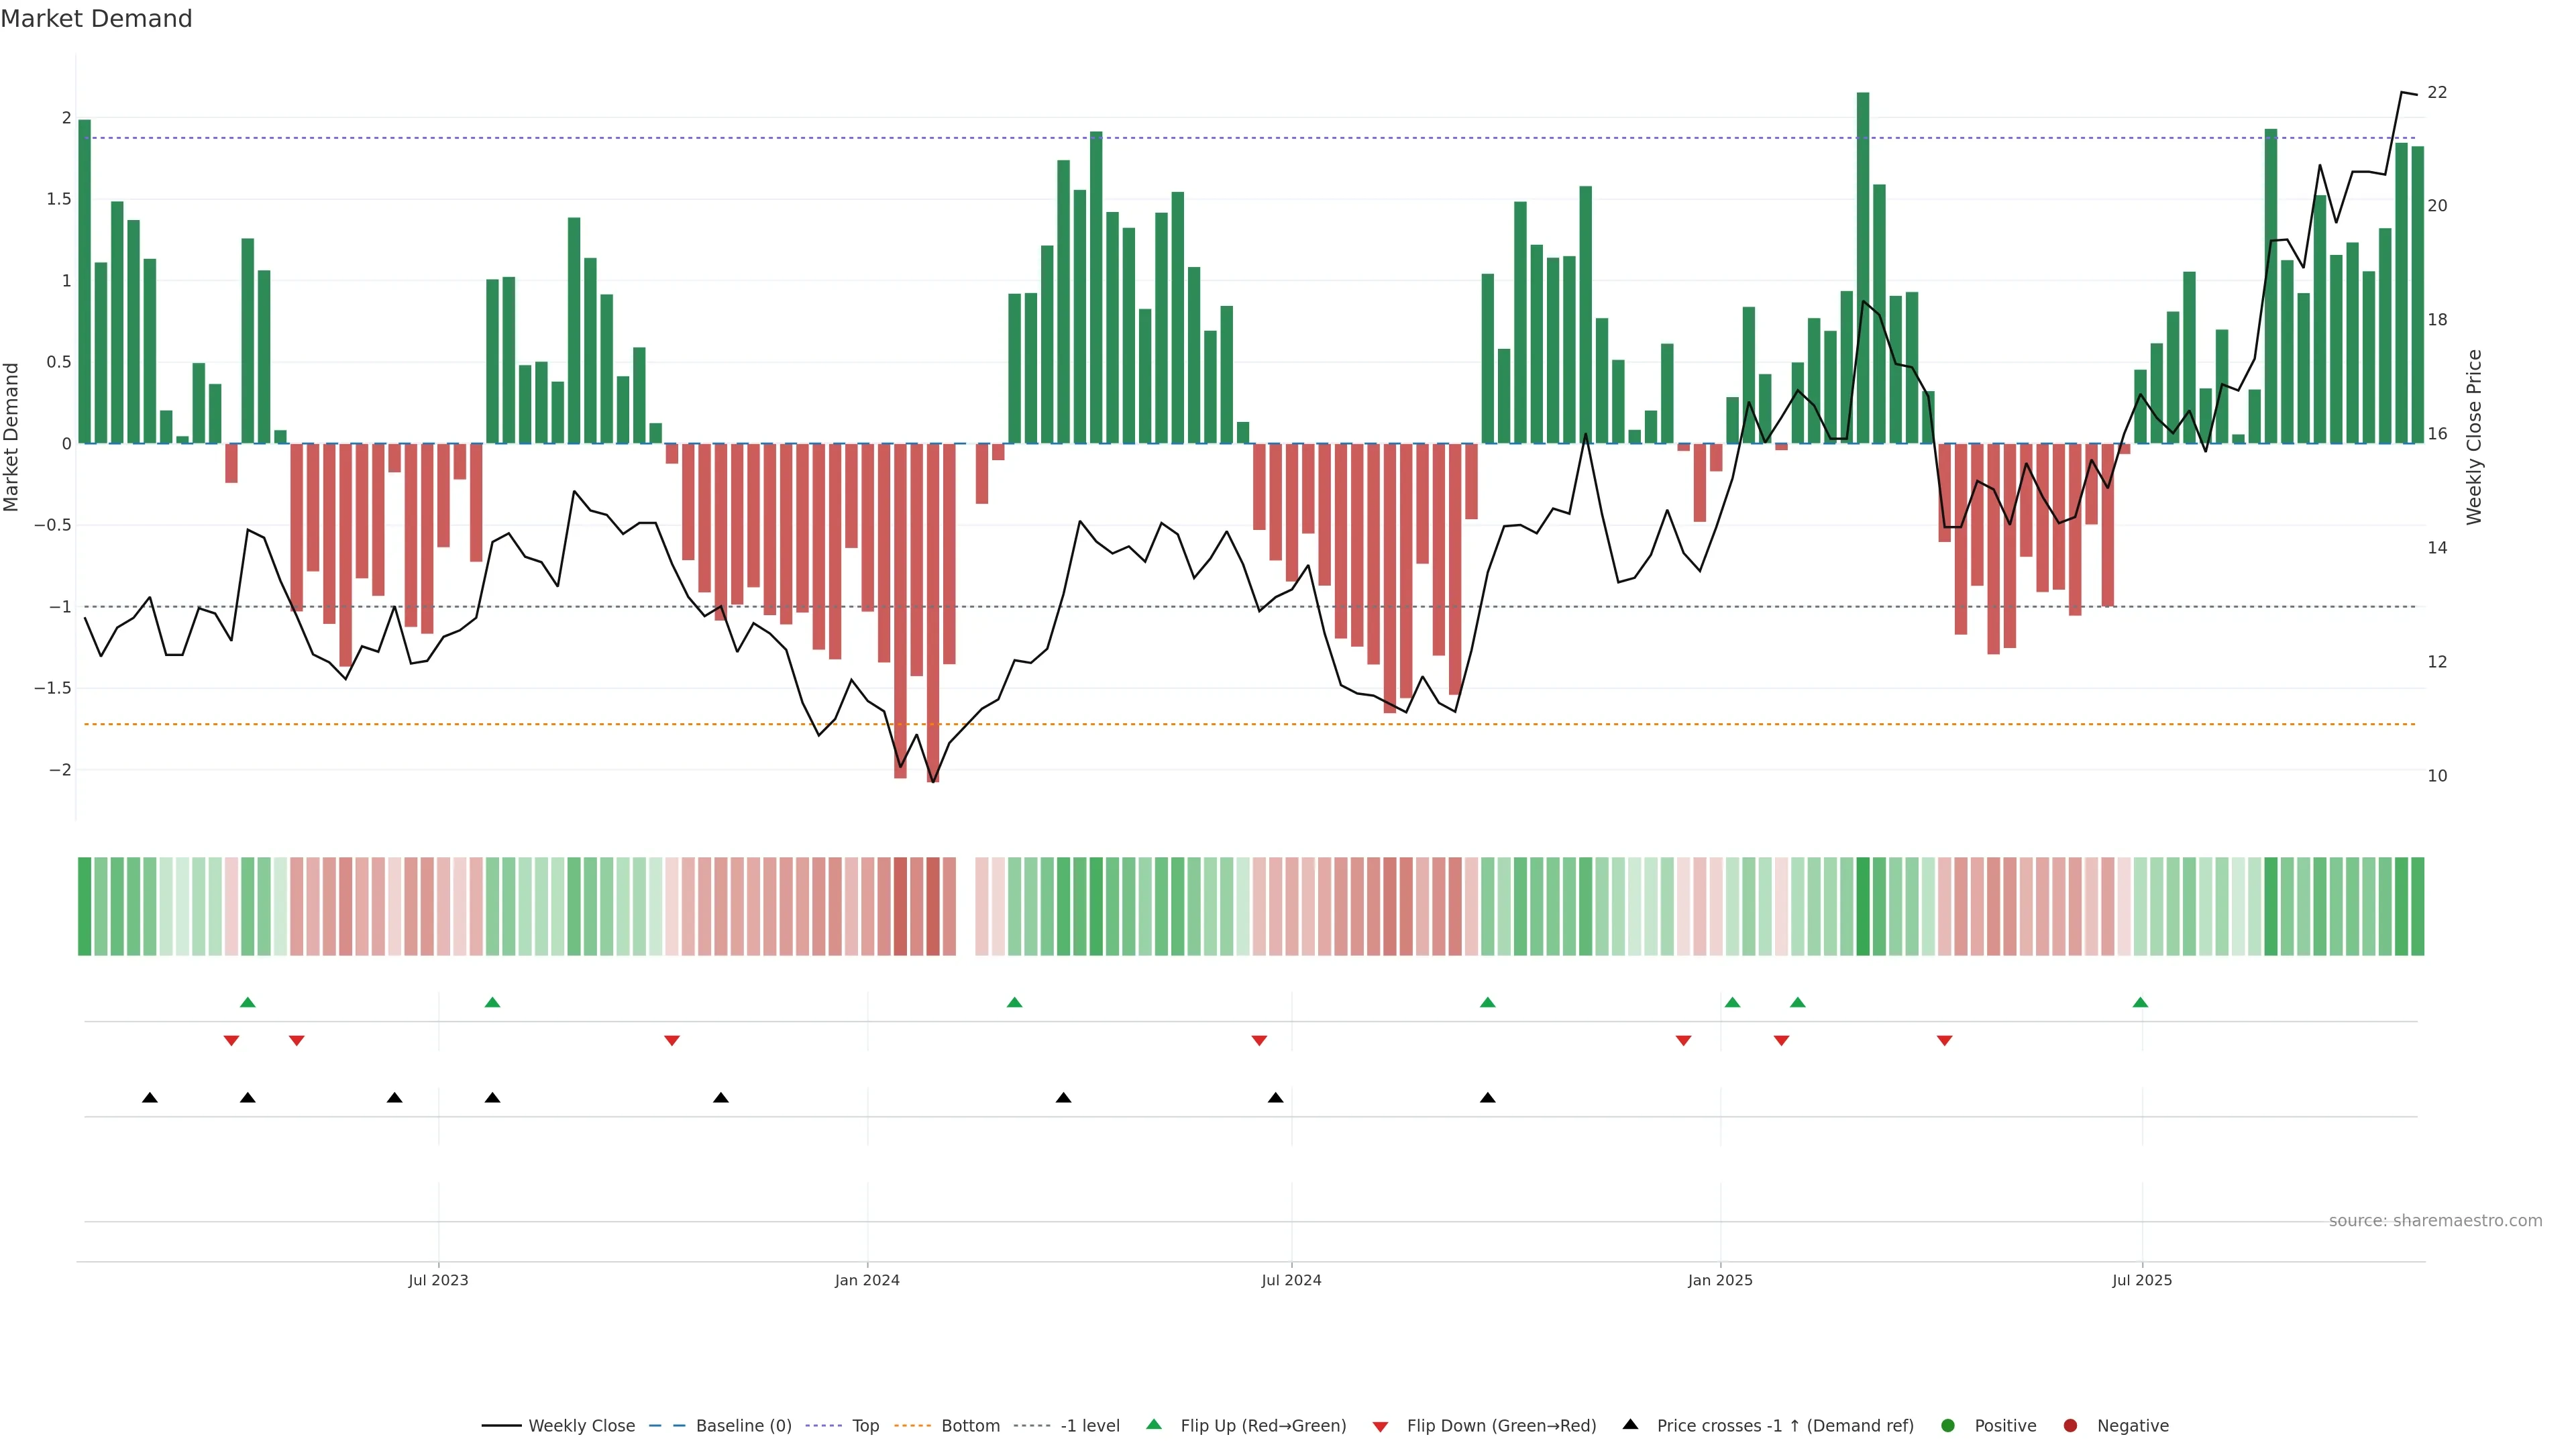Click the leftmost black price-cross triangle marker
The image size is (2576, 1449).
coord(150,1097)
